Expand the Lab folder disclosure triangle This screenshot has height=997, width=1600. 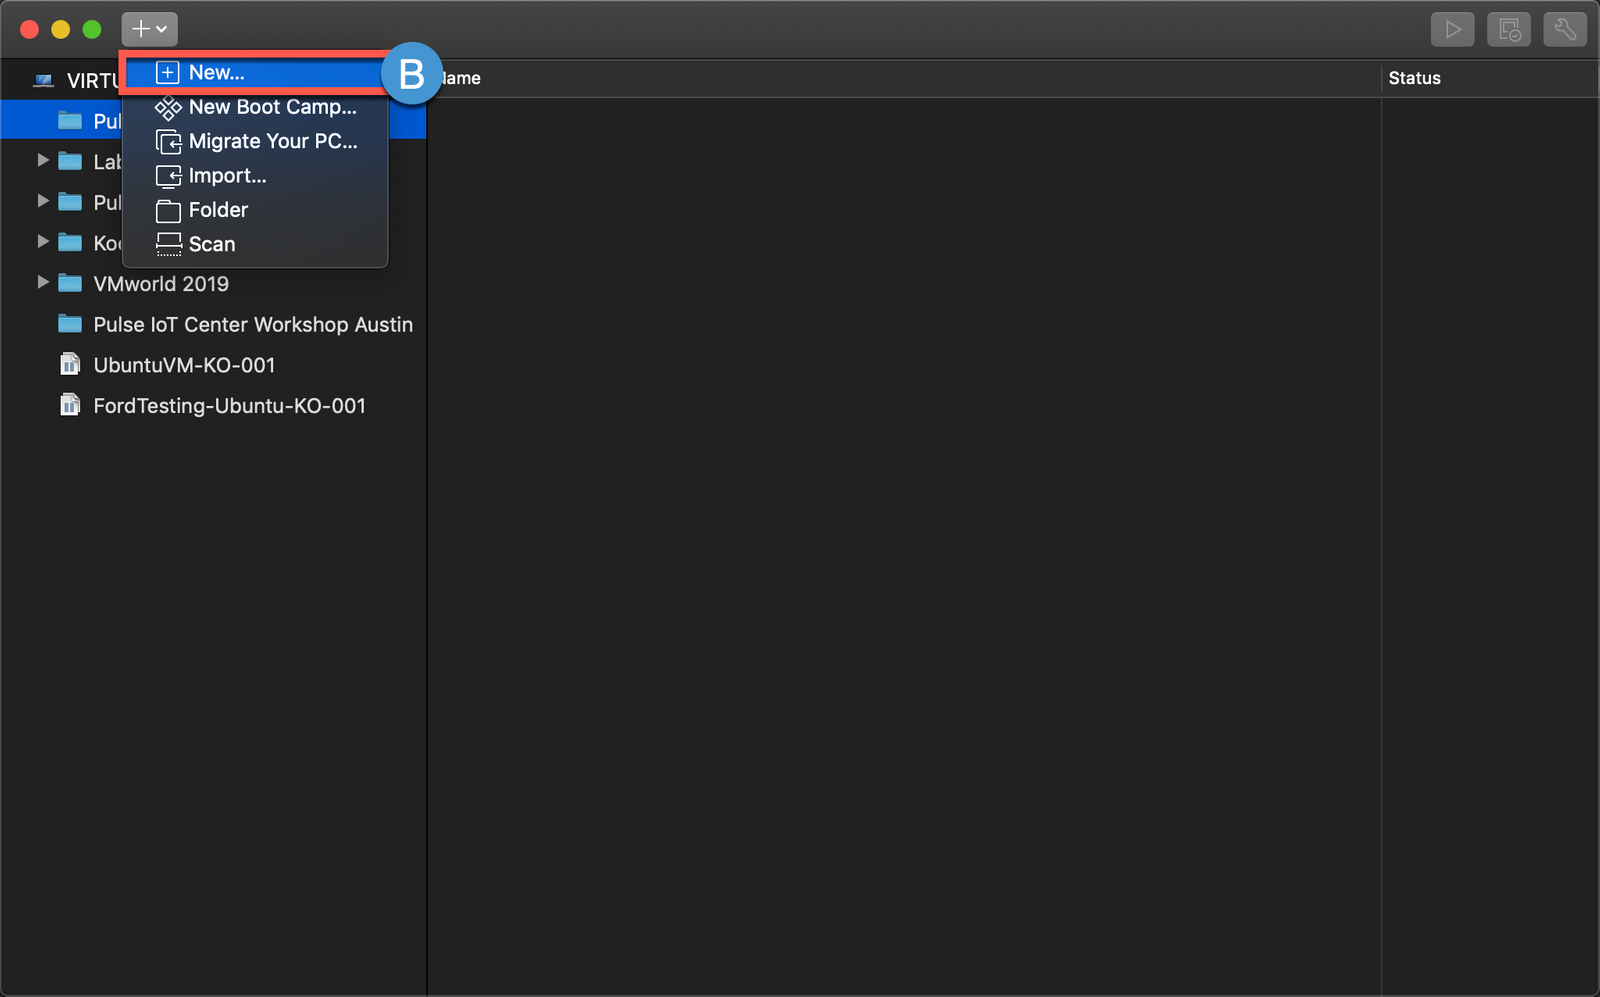point(43,161)
